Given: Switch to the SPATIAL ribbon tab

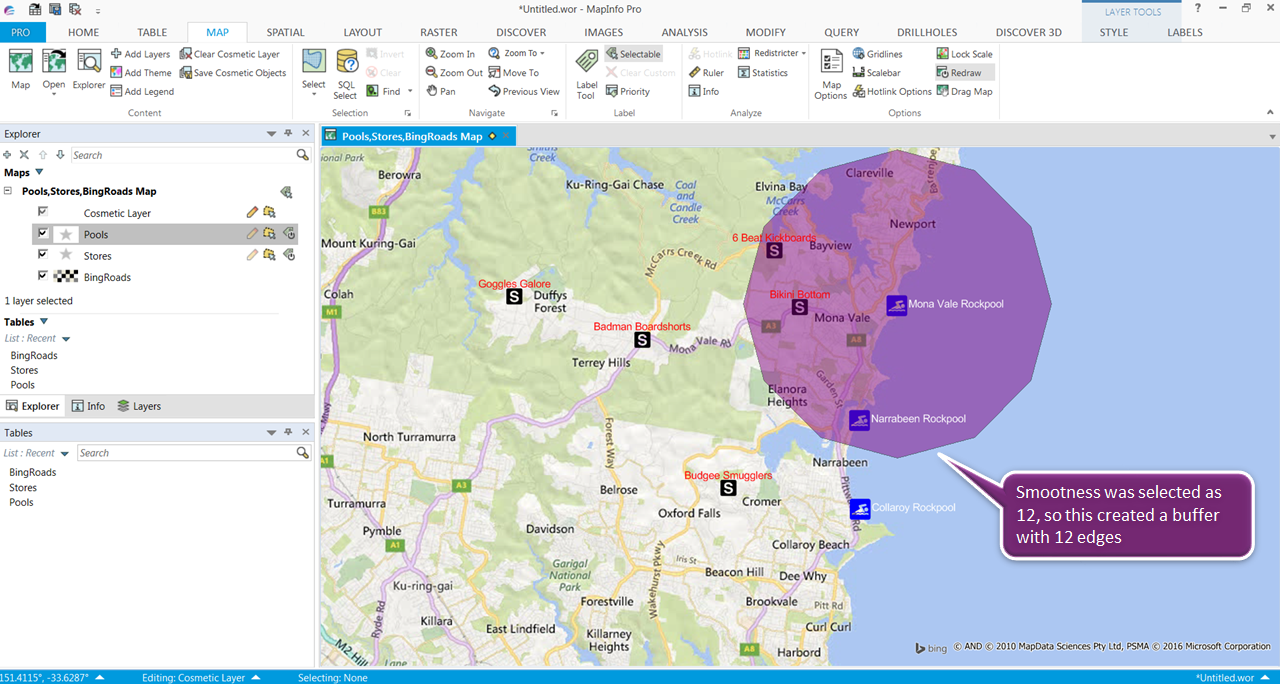Looking at the screenshot, I should pos(285,32).
